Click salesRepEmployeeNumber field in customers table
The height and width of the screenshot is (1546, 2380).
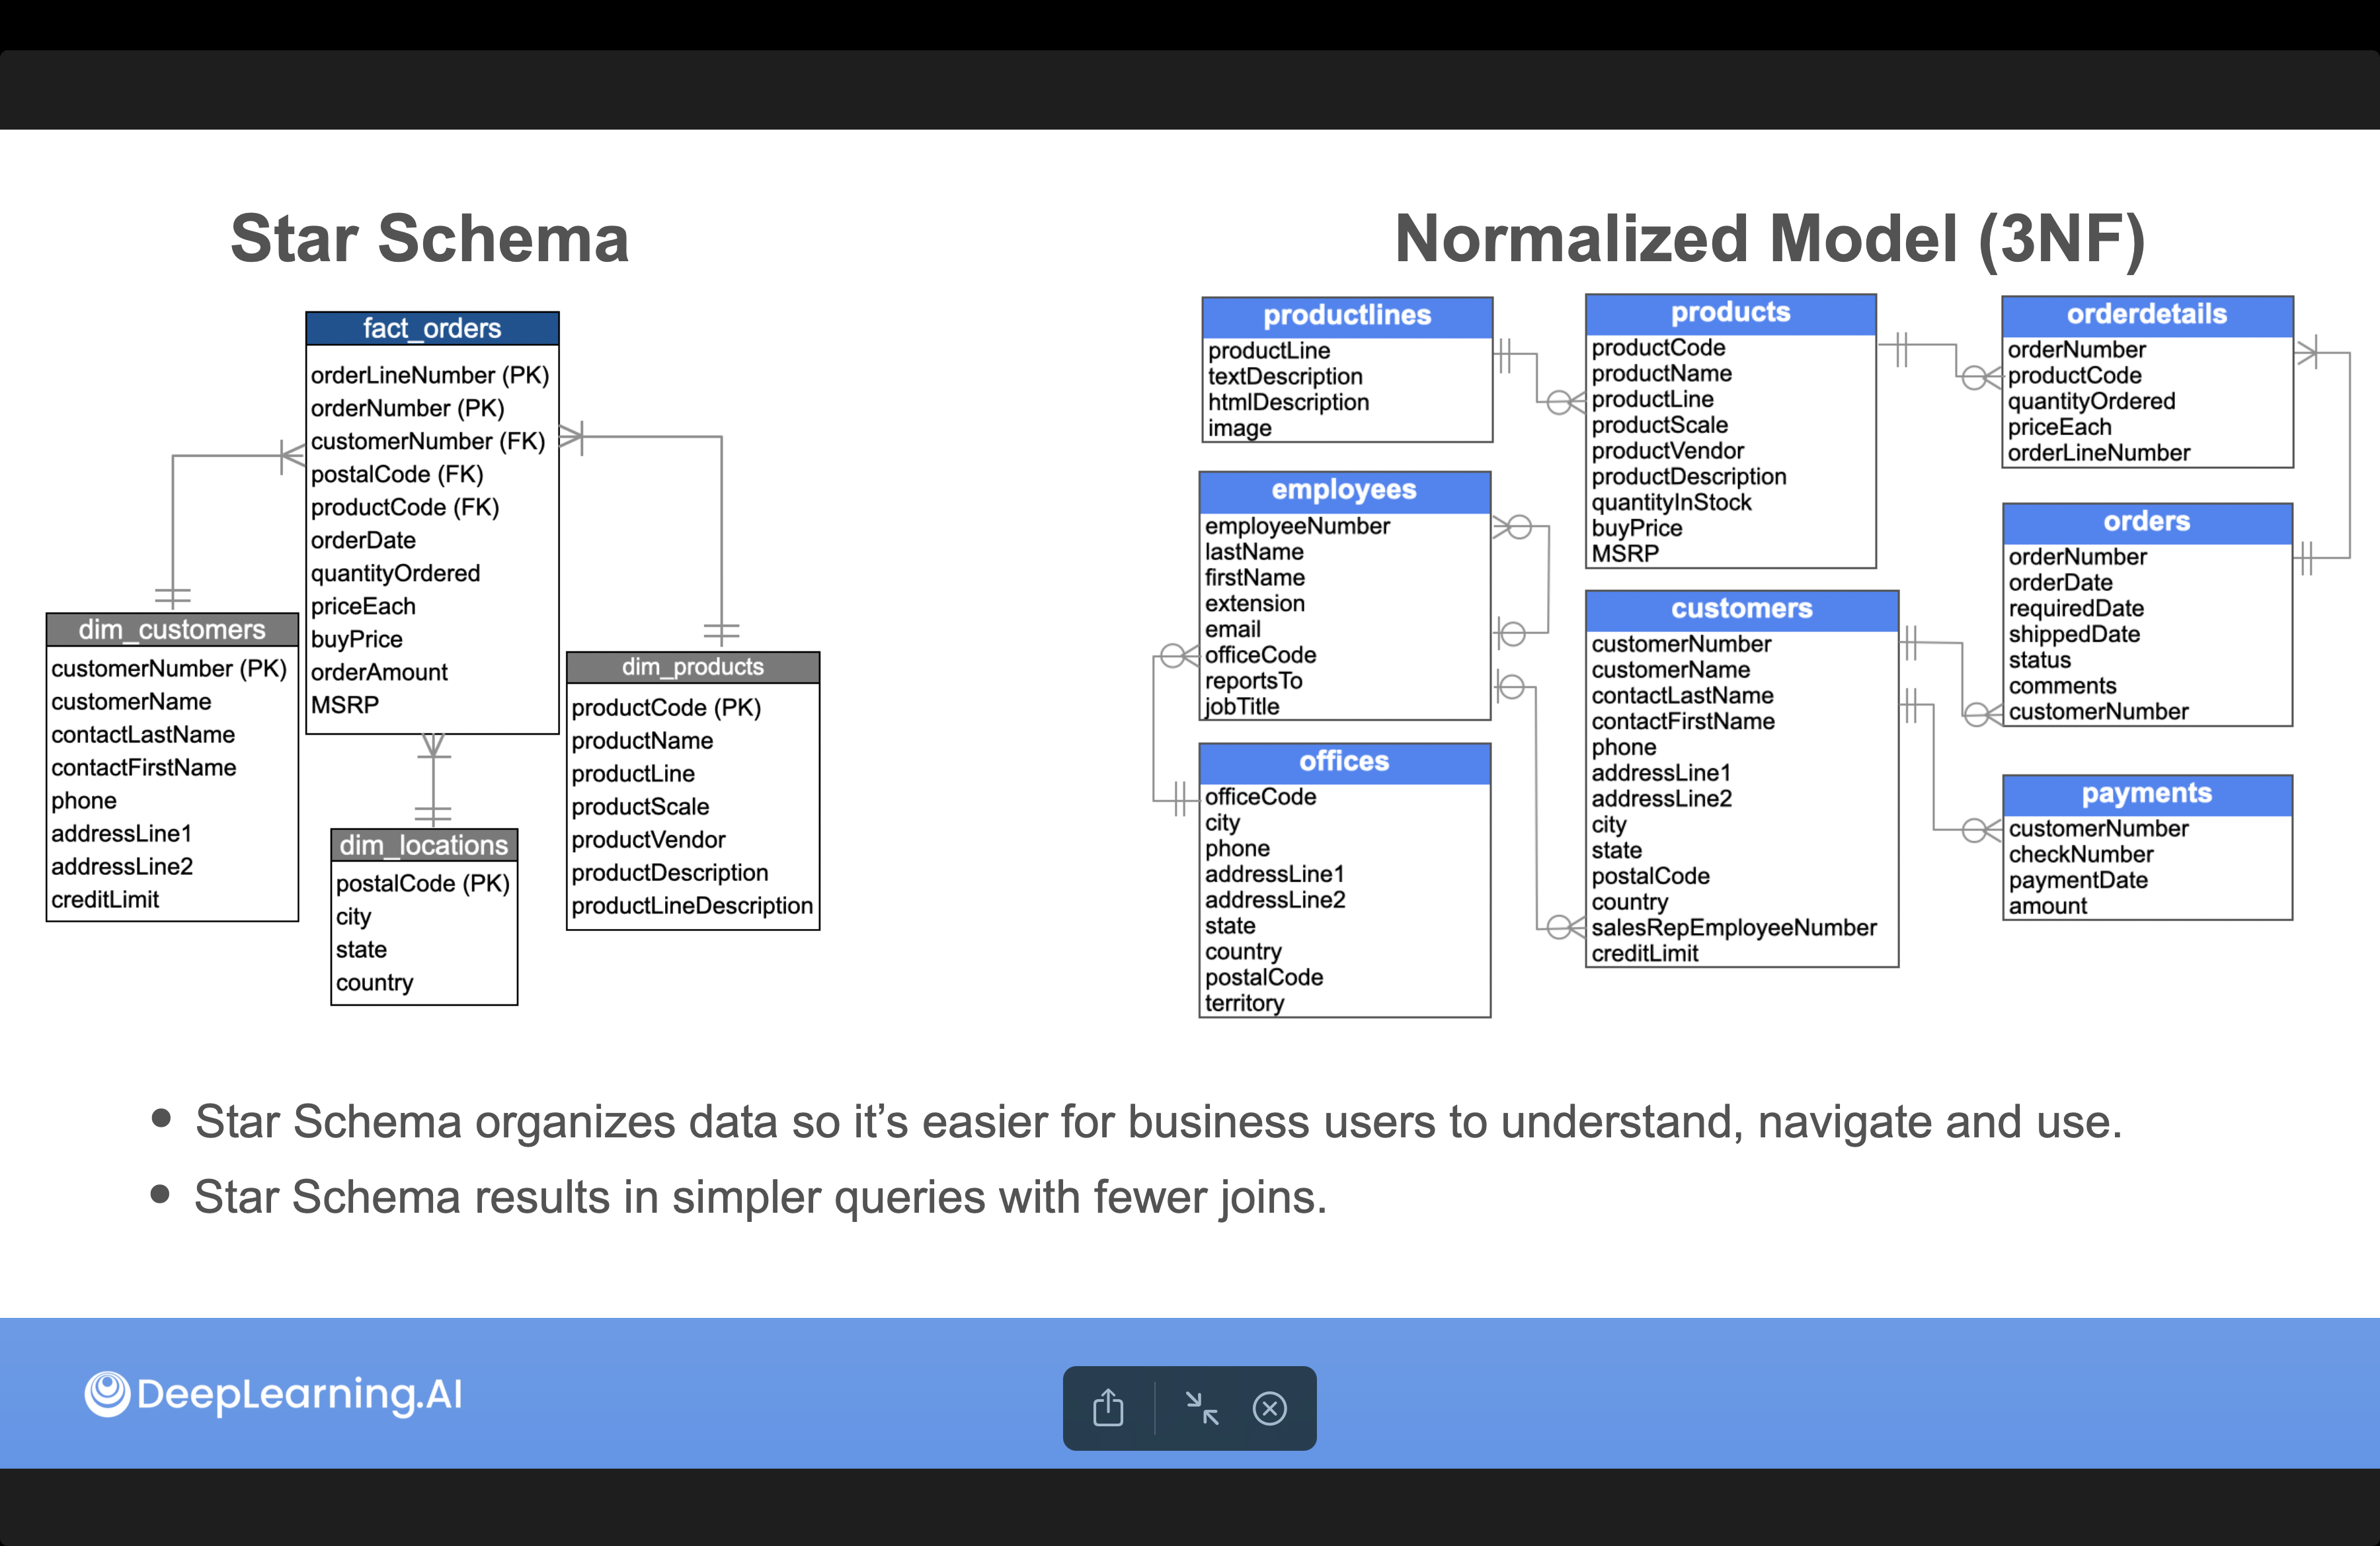[1733, 928]
